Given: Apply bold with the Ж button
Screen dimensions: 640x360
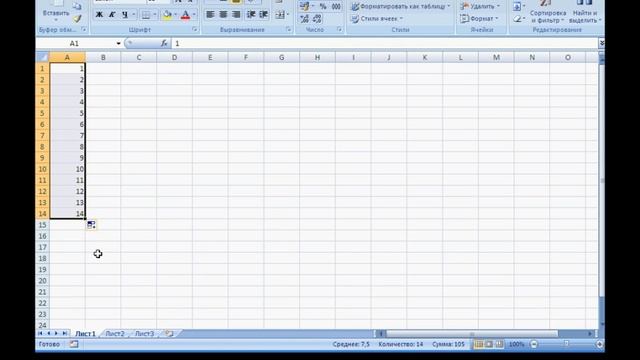Looking at the screenshot, I should 99,15.
